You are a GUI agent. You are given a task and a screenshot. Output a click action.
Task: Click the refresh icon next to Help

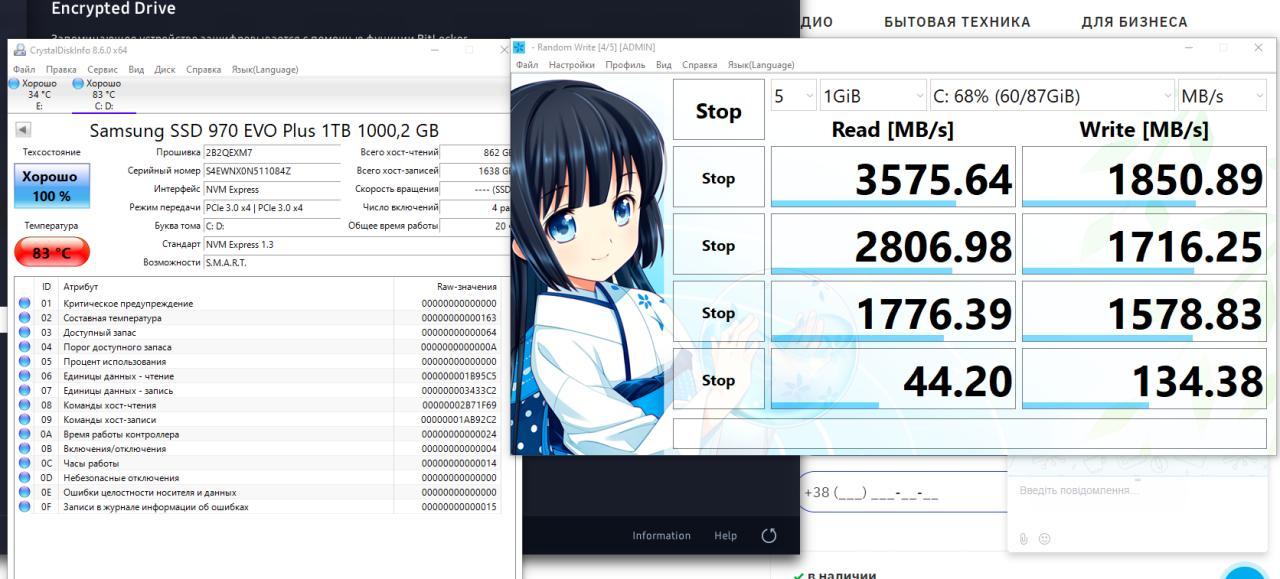(769, 535)
